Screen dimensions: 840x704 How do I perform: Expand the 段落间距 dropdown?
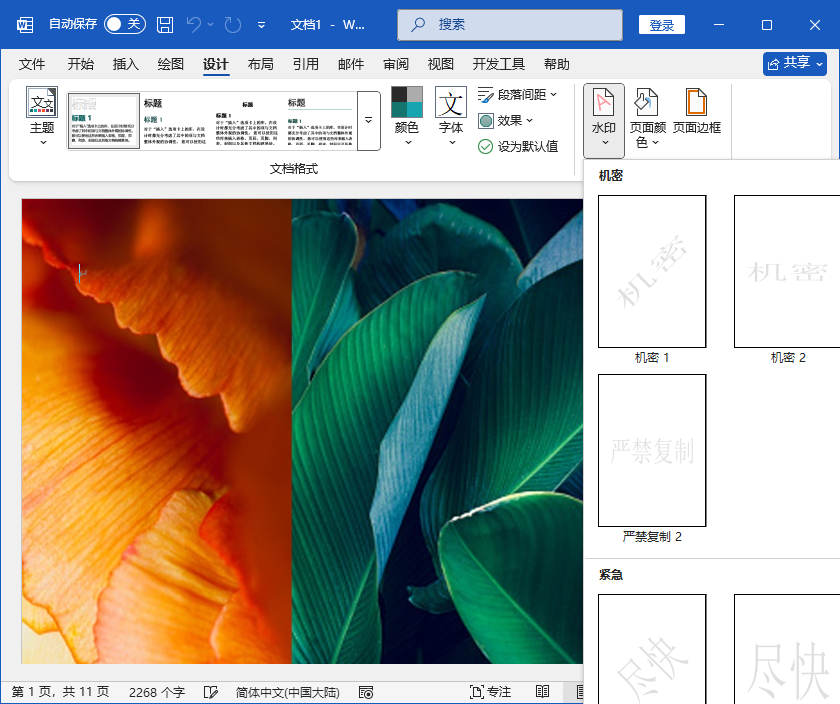coord(517,95)
